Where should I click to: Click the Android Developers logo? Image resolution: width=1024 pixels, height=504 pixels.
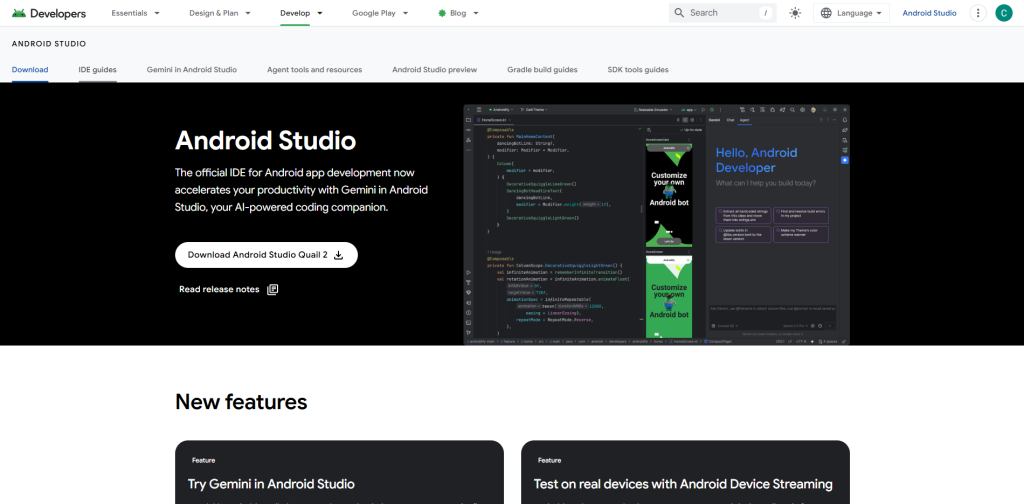(48, 13)
